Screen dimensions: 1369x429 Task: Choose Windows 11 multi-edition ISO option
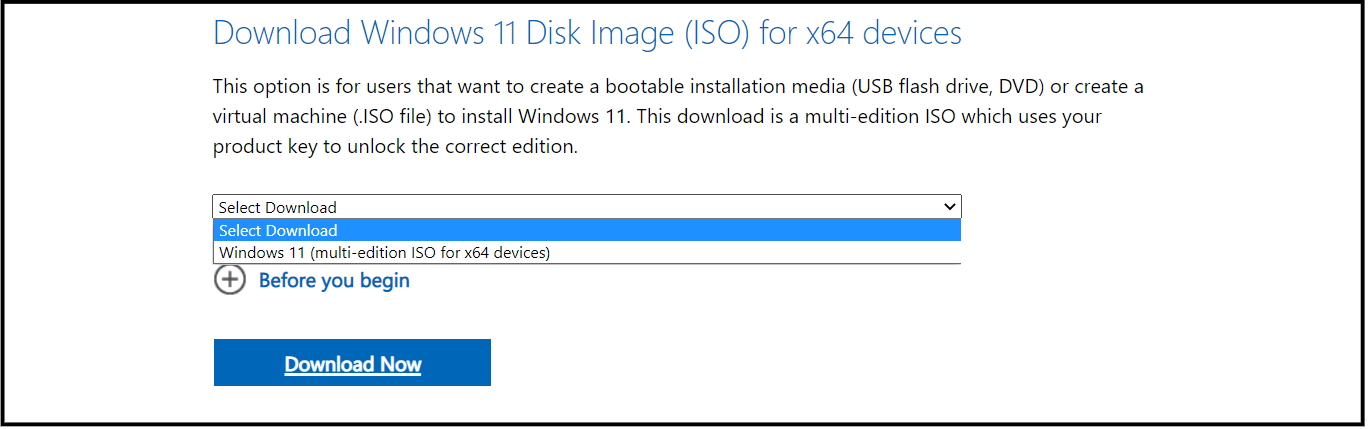click(385, 253)
